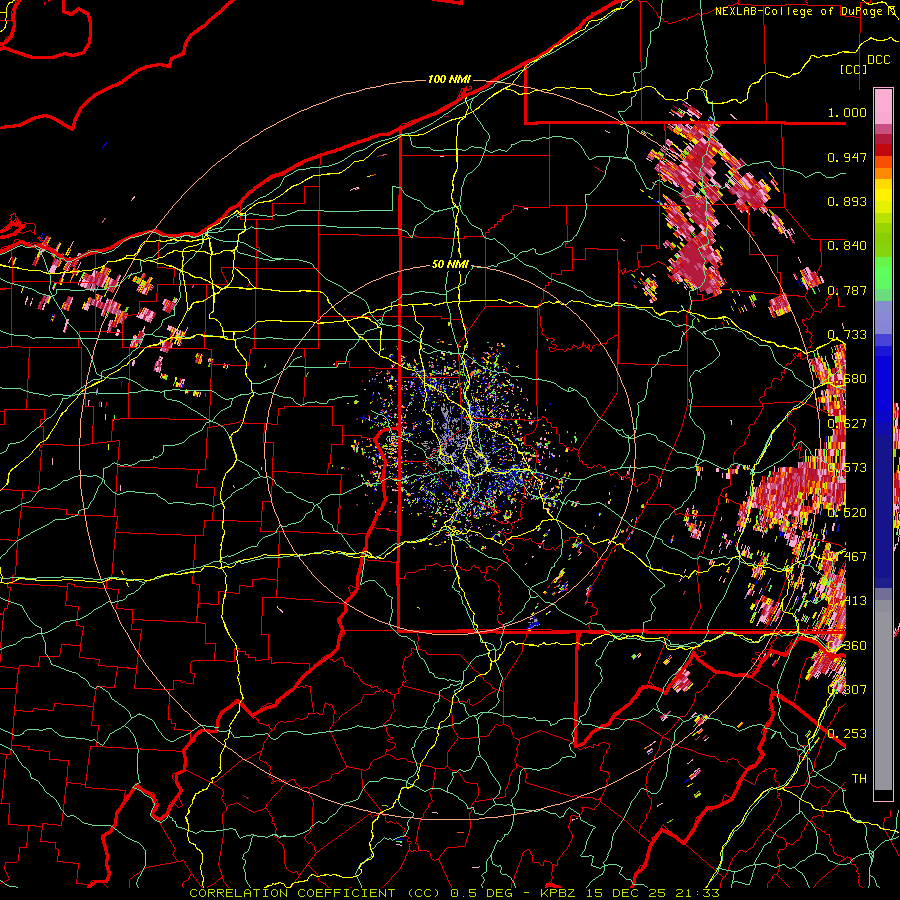Click the 0.787 scale value
900x900 pixels.
point(847,290)
